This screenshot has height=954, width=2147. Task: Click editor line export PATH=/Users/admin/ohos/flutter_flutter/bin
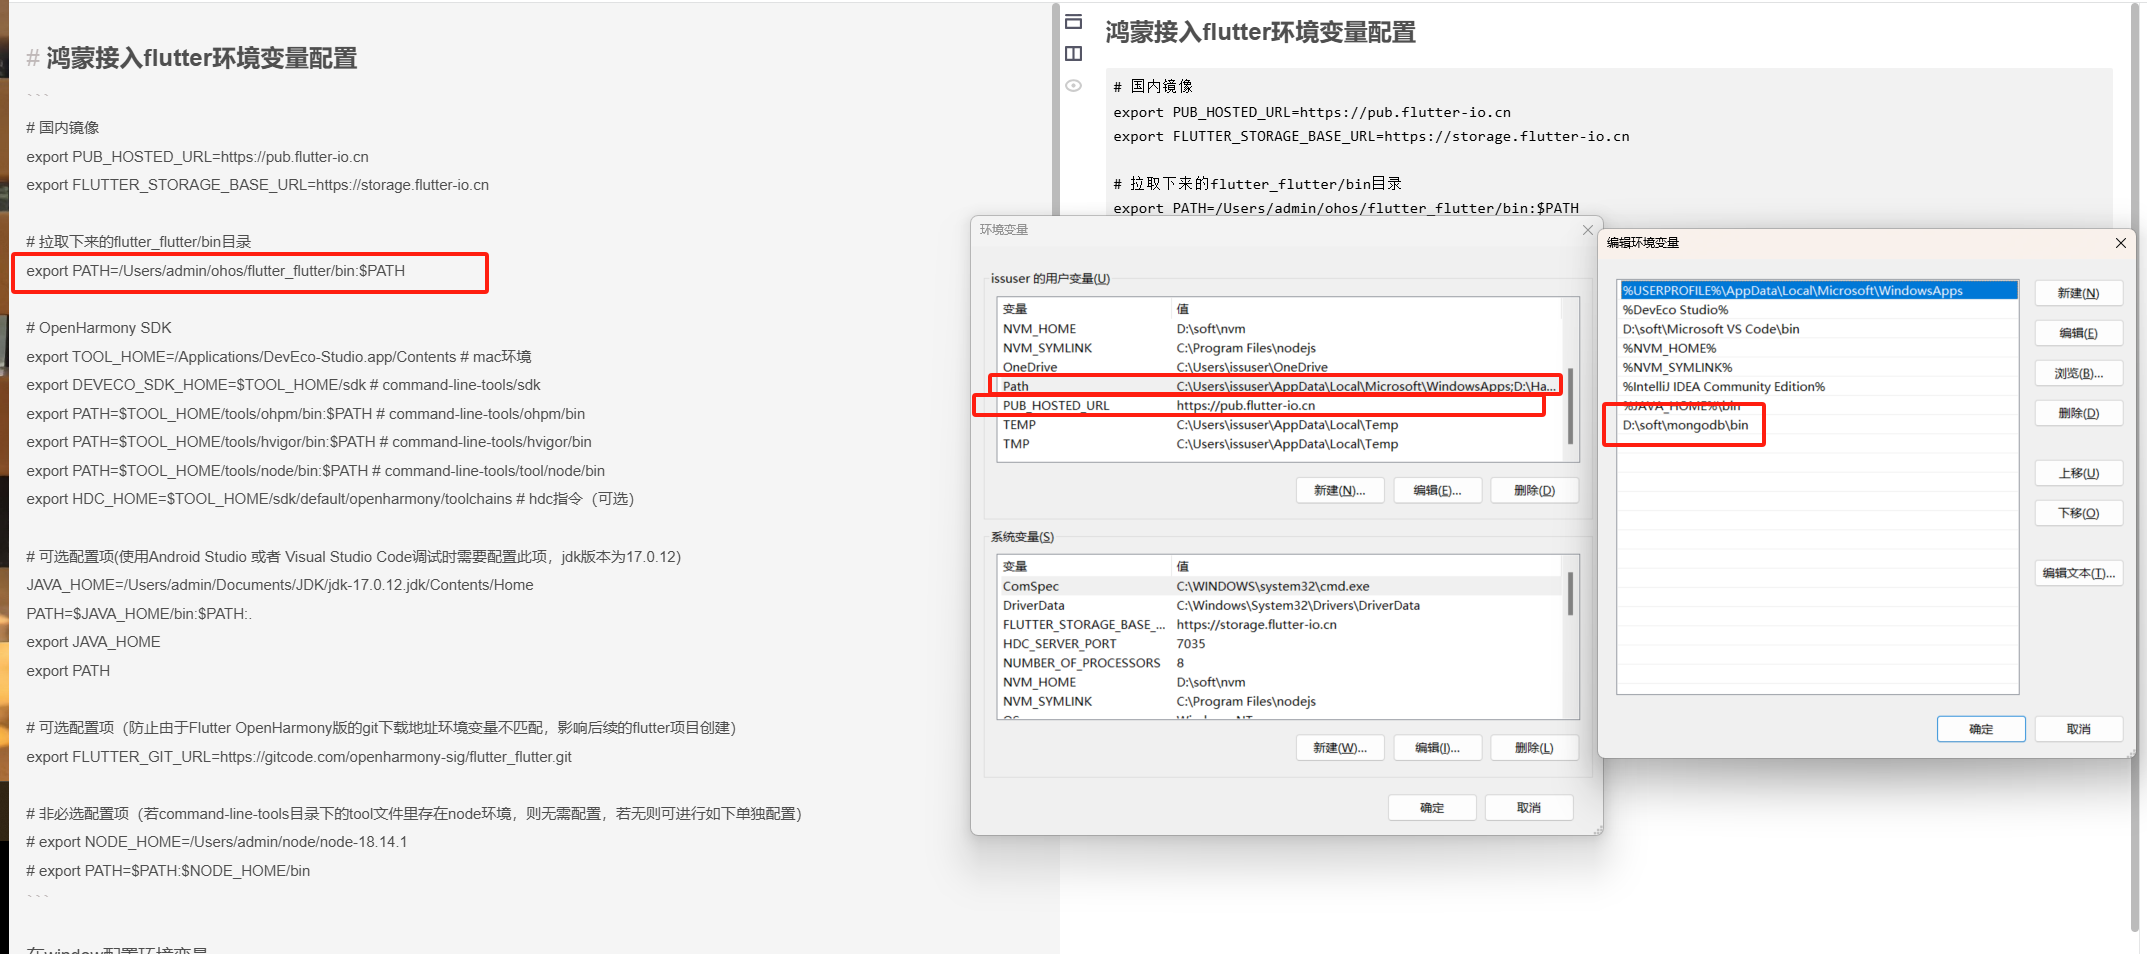pyautogui.click(x=215, y=271)
